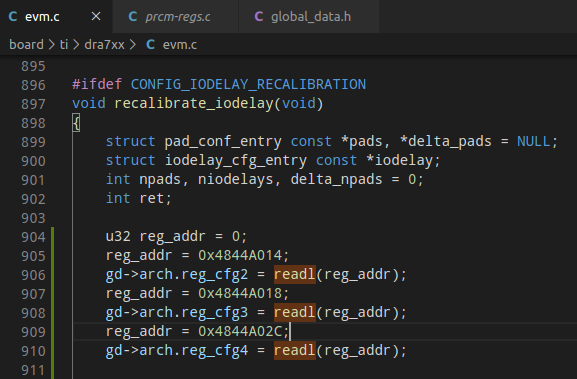Click the iodelay_cfg_entry struct name
This screenshot has width=577, height=379.
pyautogui.click(x=236, y=160)
